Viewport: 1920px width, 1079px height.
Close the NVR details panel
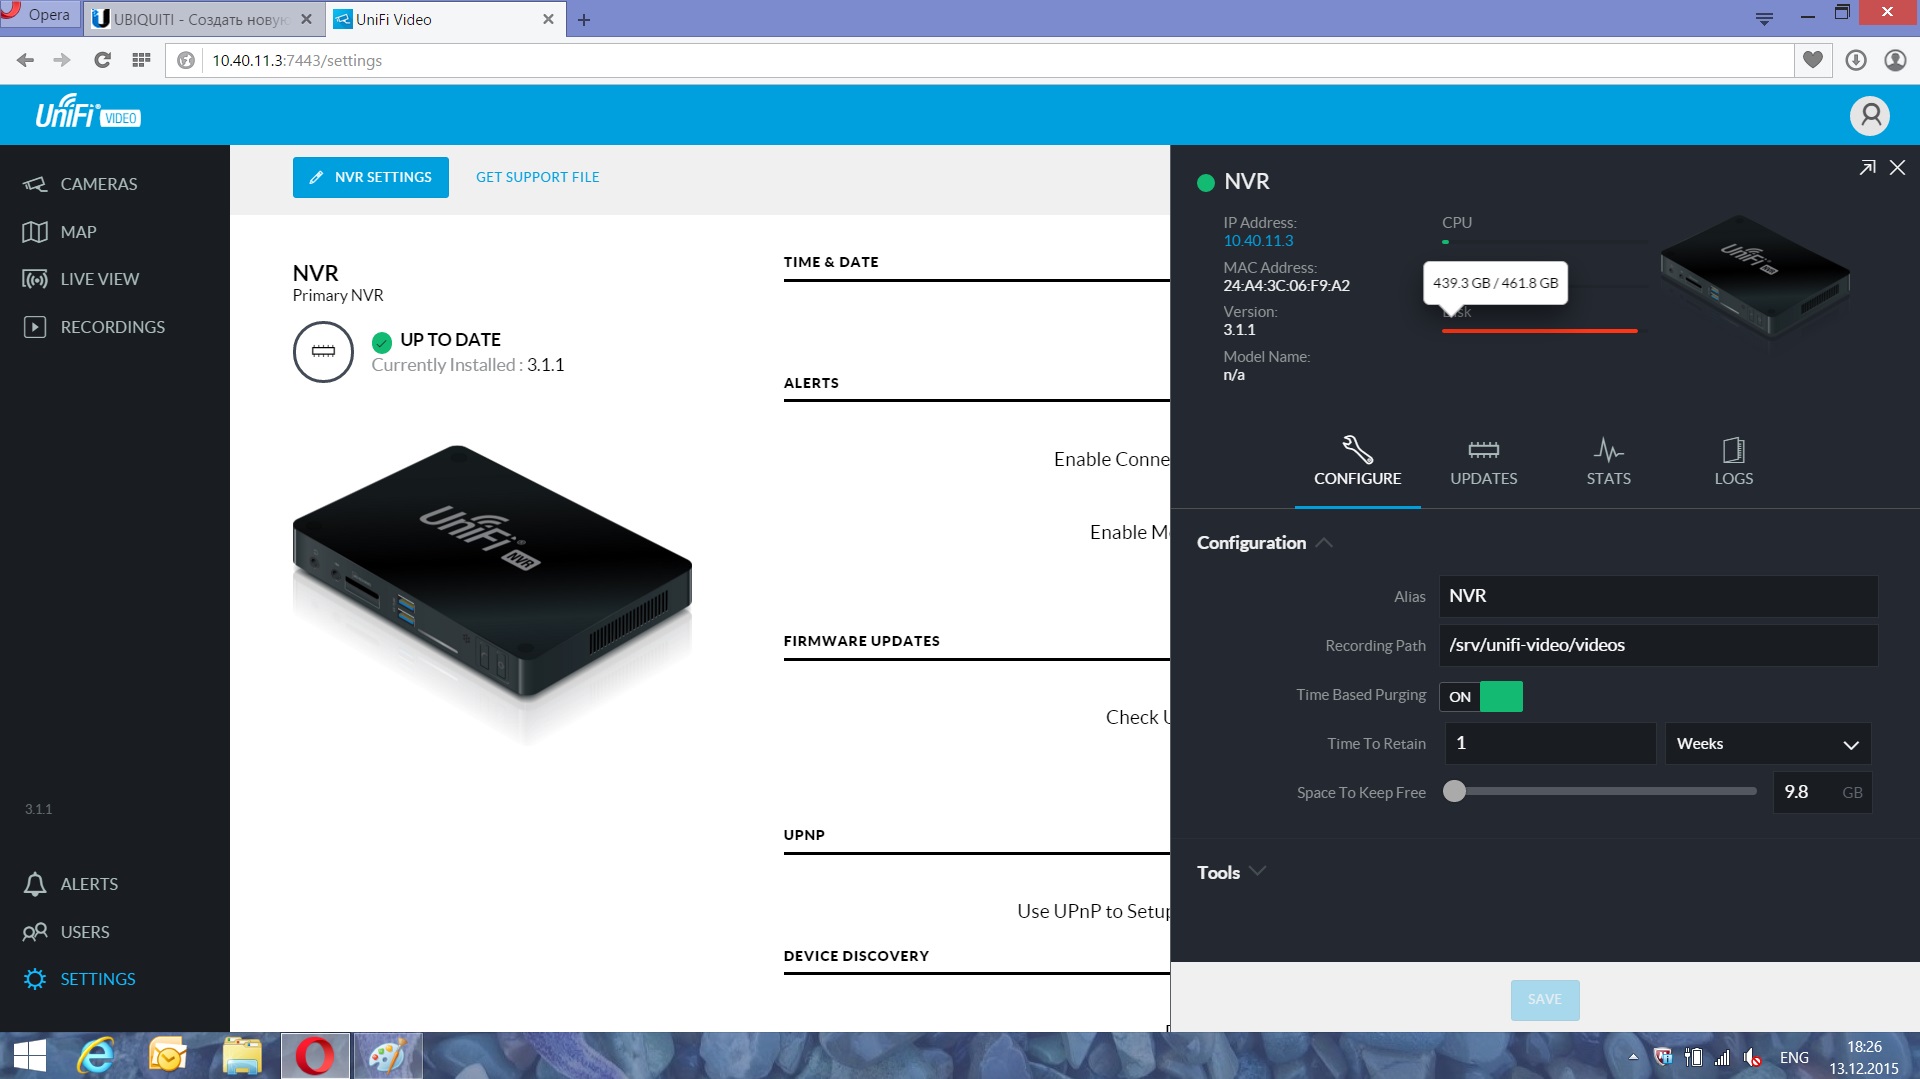click(1897, 168)
